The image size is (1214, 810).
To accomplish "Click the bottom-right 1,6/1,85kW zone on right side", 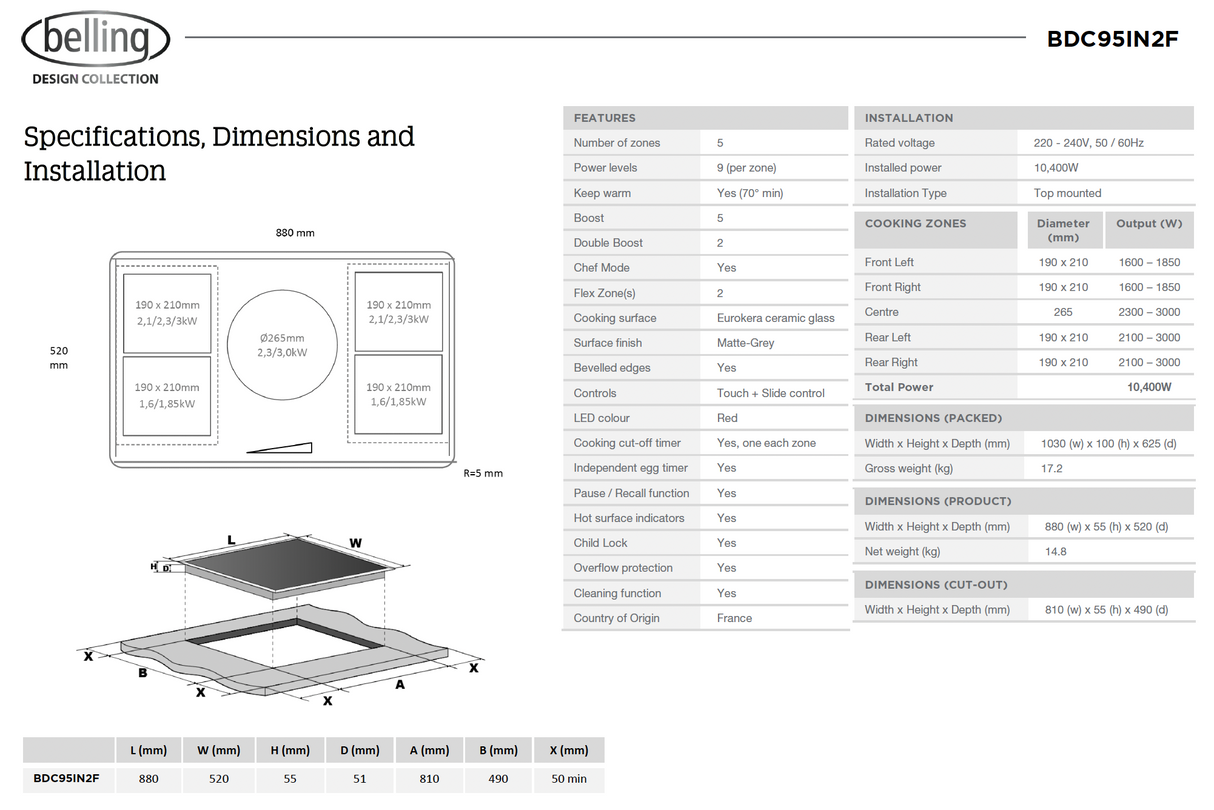I will (398, 394).
